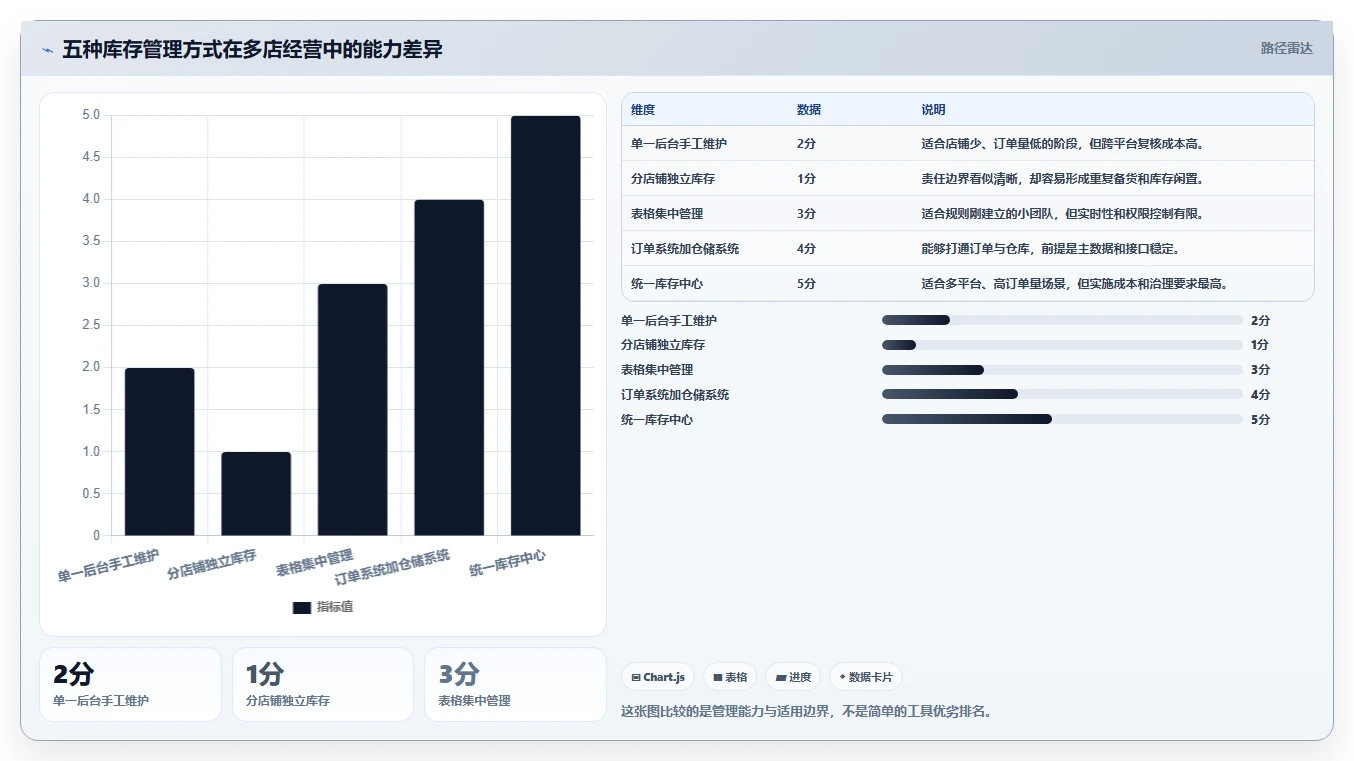Click the bar for 表格集中管理

(x=353, y=409)
